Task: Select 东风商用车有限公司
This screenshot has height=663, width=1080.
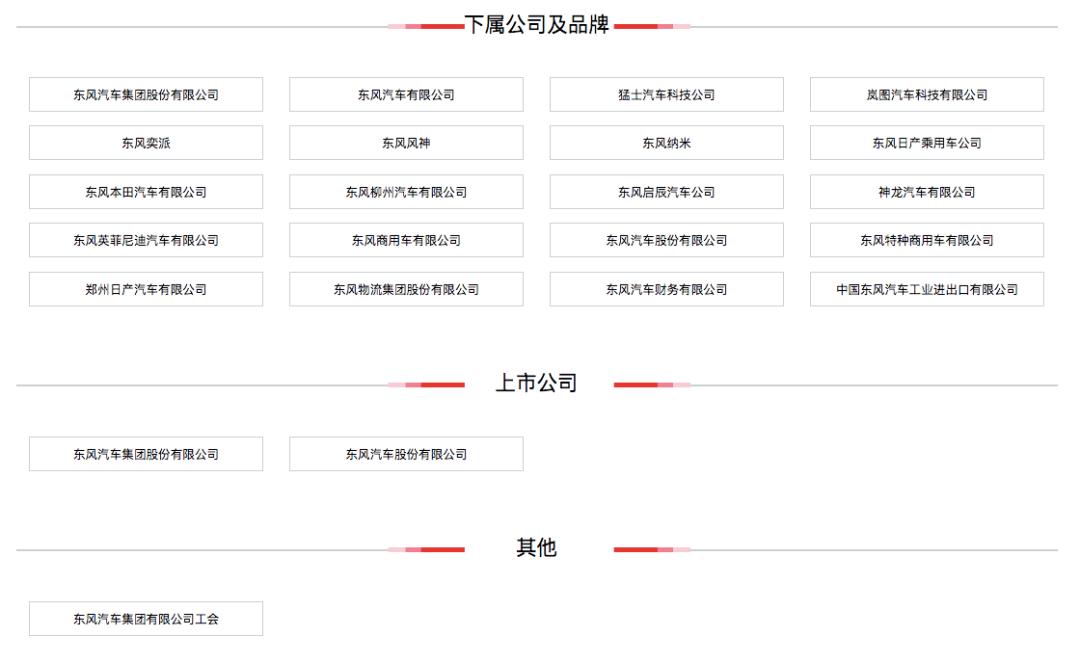Action: click(x=406, y=240)
